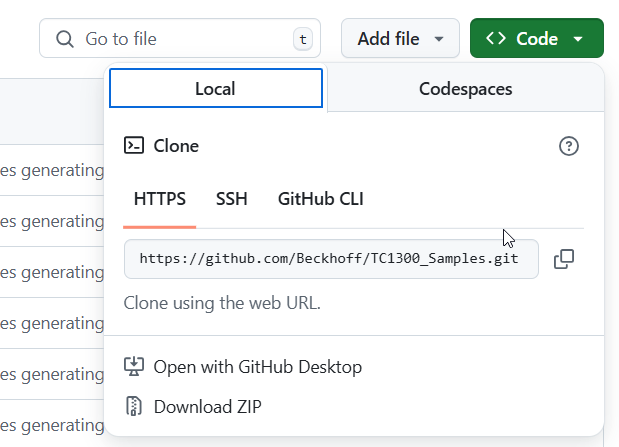
Task: Click the angle-bracket icon on the Code button
Action: click(495, 39)
